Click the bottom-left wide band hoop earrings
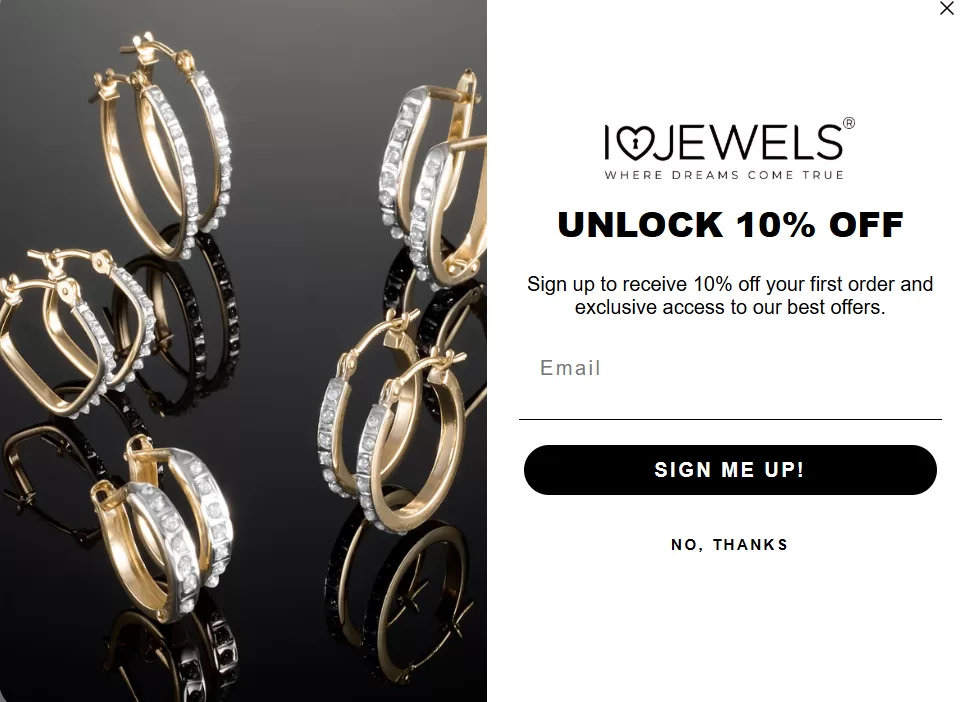 [163, 528]
